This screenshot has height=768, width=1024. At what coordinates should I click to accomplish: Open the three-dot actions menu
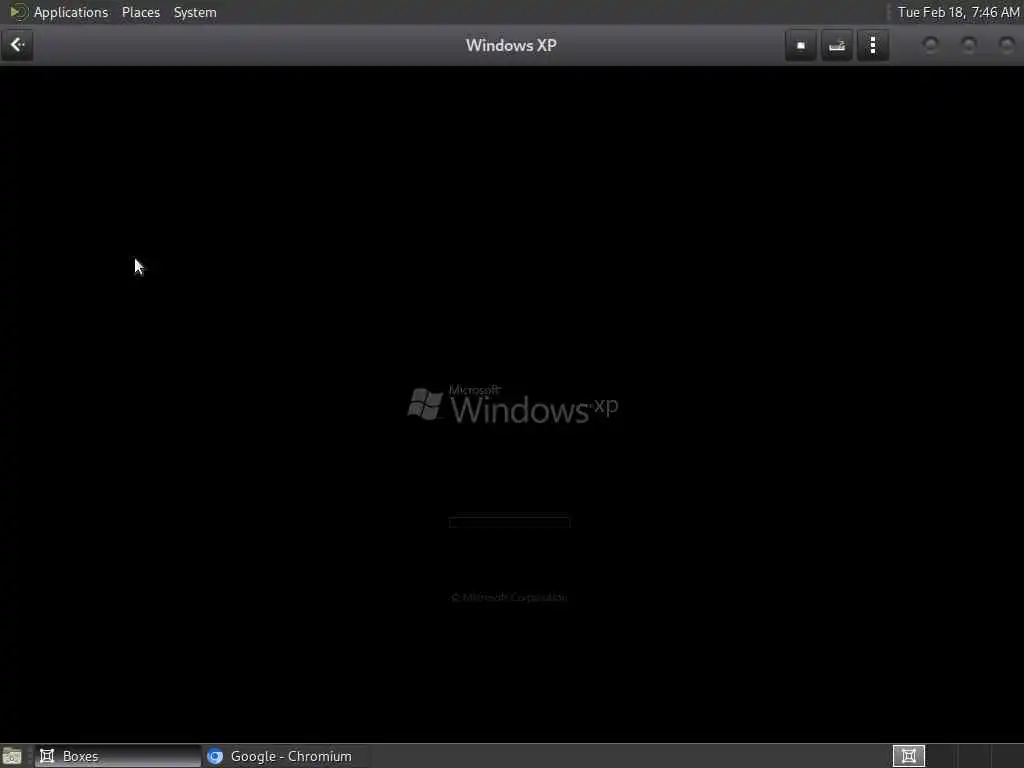coord(873,45)
